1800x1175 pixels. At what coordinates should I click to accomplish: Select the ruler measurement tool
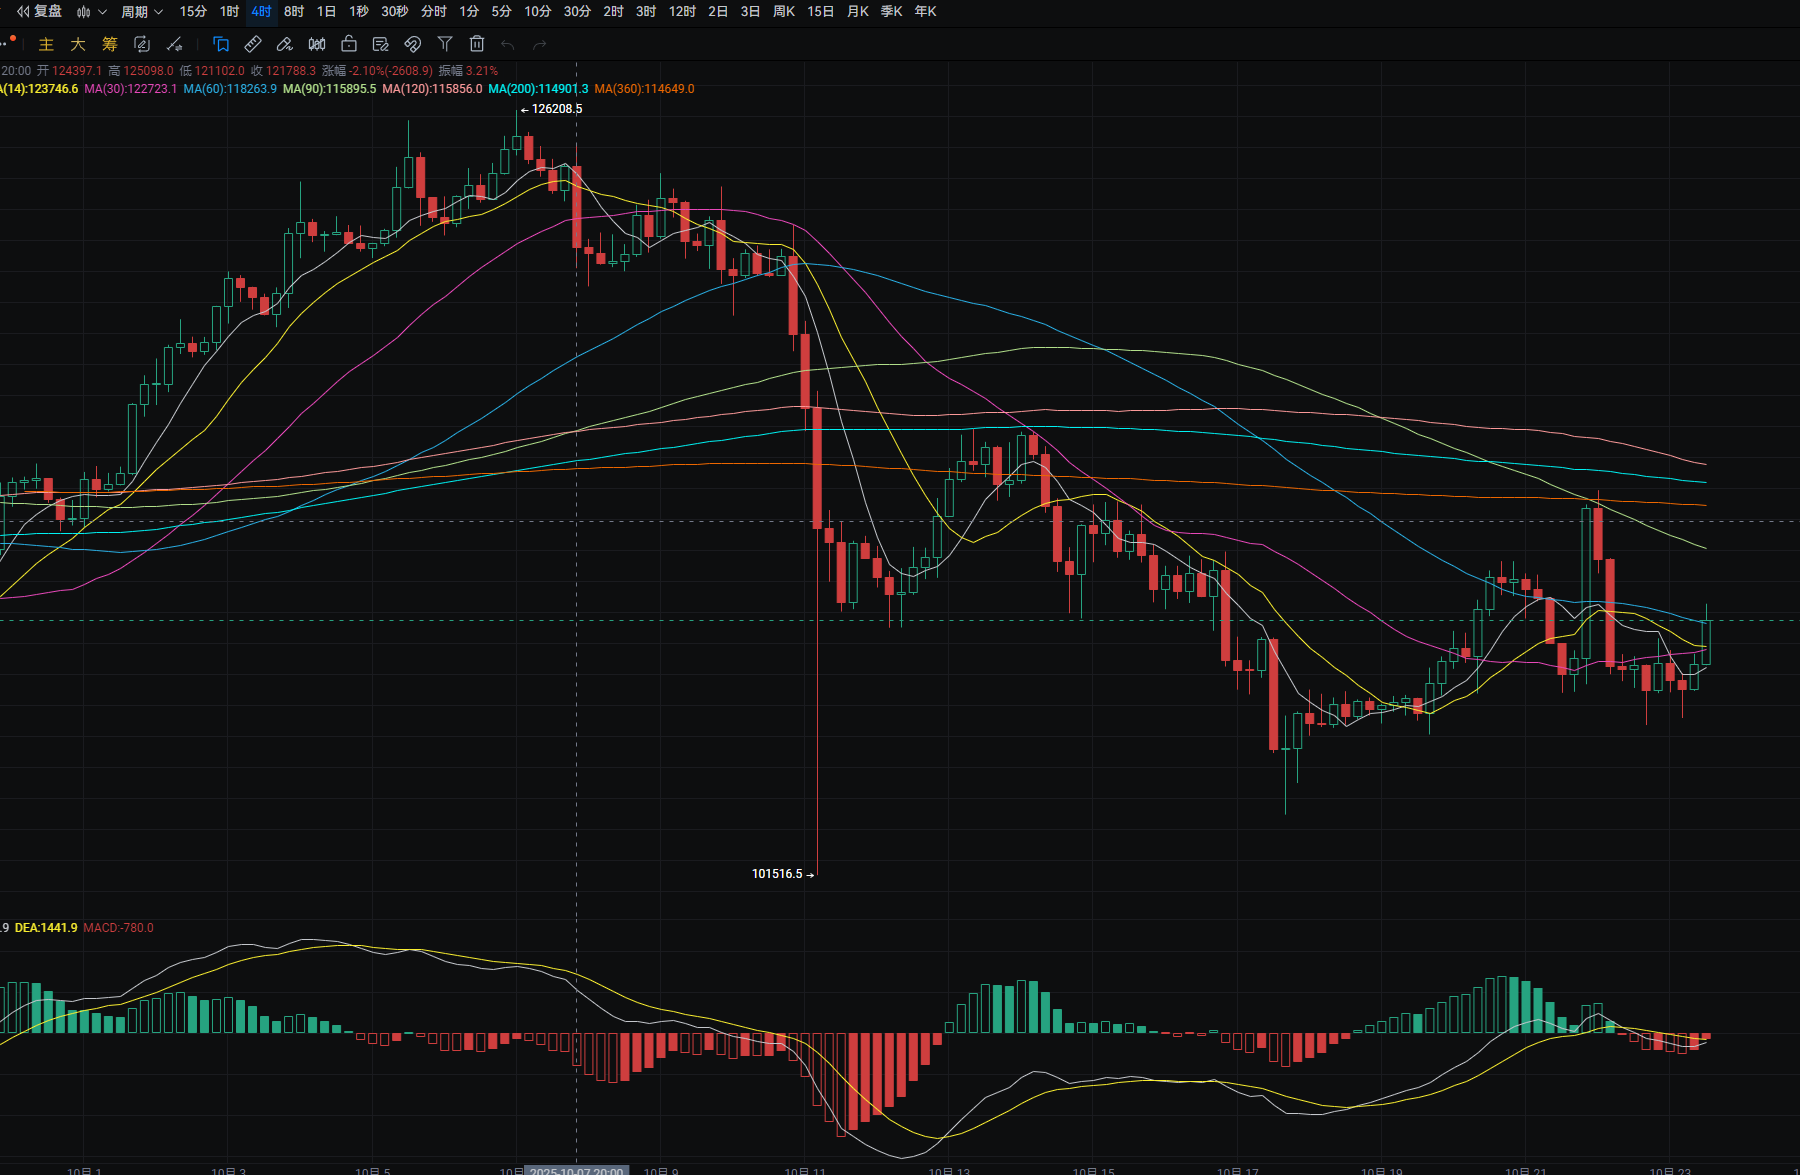pyautogui.click(x=253, y=44)
